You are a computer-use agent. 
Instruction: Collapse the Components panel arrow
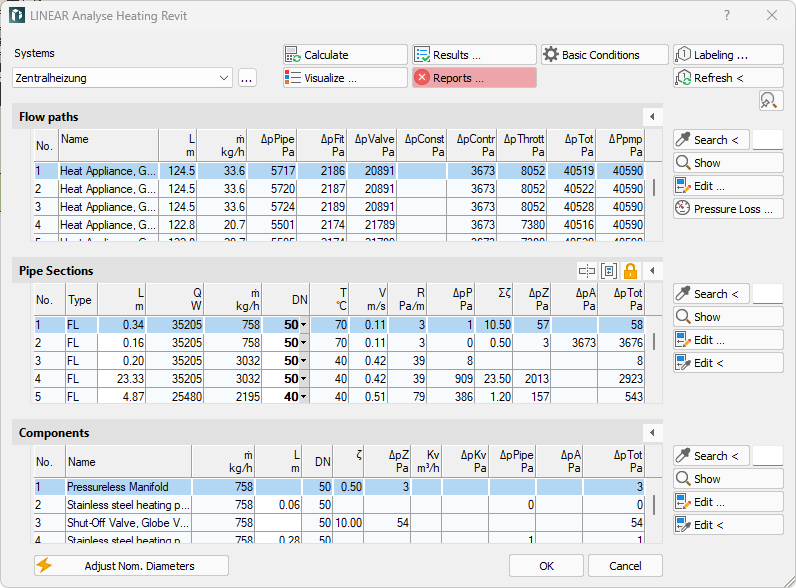pyautogui.click(x=652, y=433)
